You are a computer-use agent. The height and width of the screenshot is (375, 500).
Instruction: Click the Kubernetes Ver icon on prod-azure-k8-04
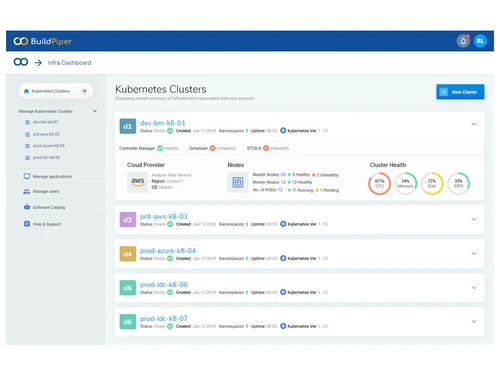283,258
